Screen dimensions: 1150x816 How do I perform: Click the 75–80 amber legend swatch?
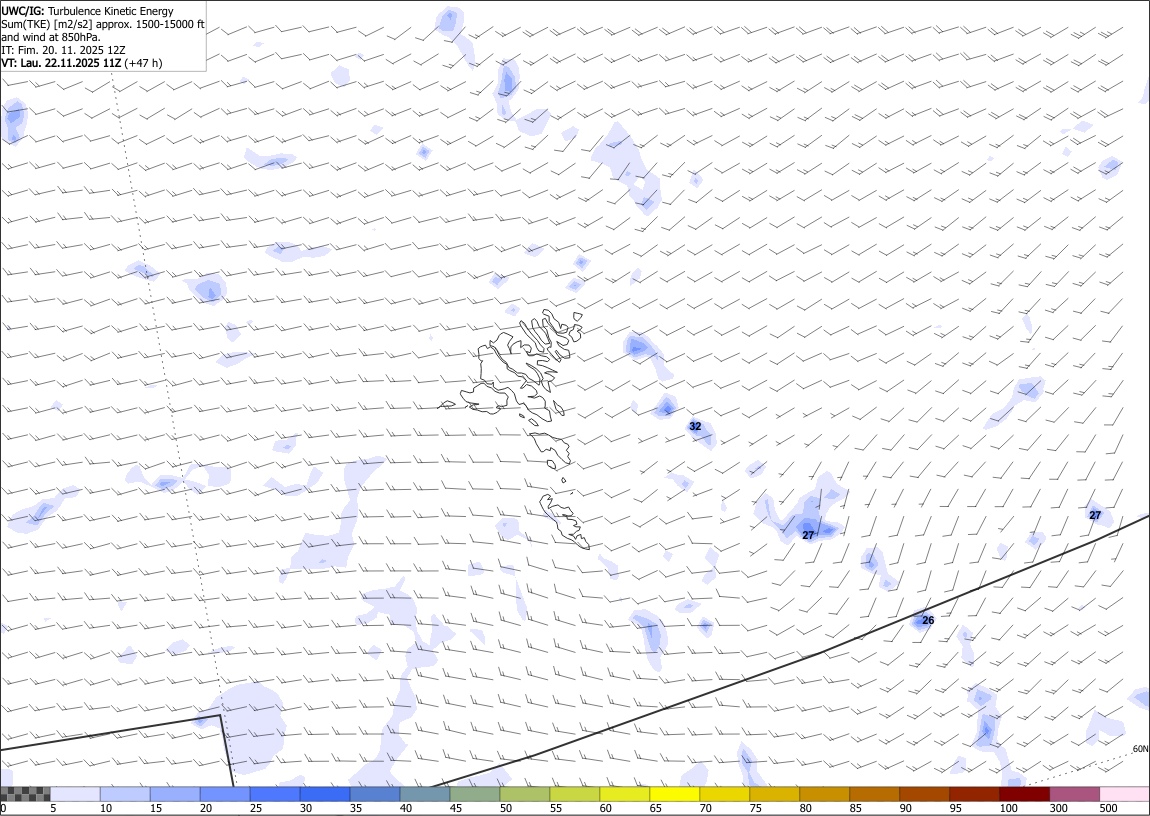tap(774, 794)
